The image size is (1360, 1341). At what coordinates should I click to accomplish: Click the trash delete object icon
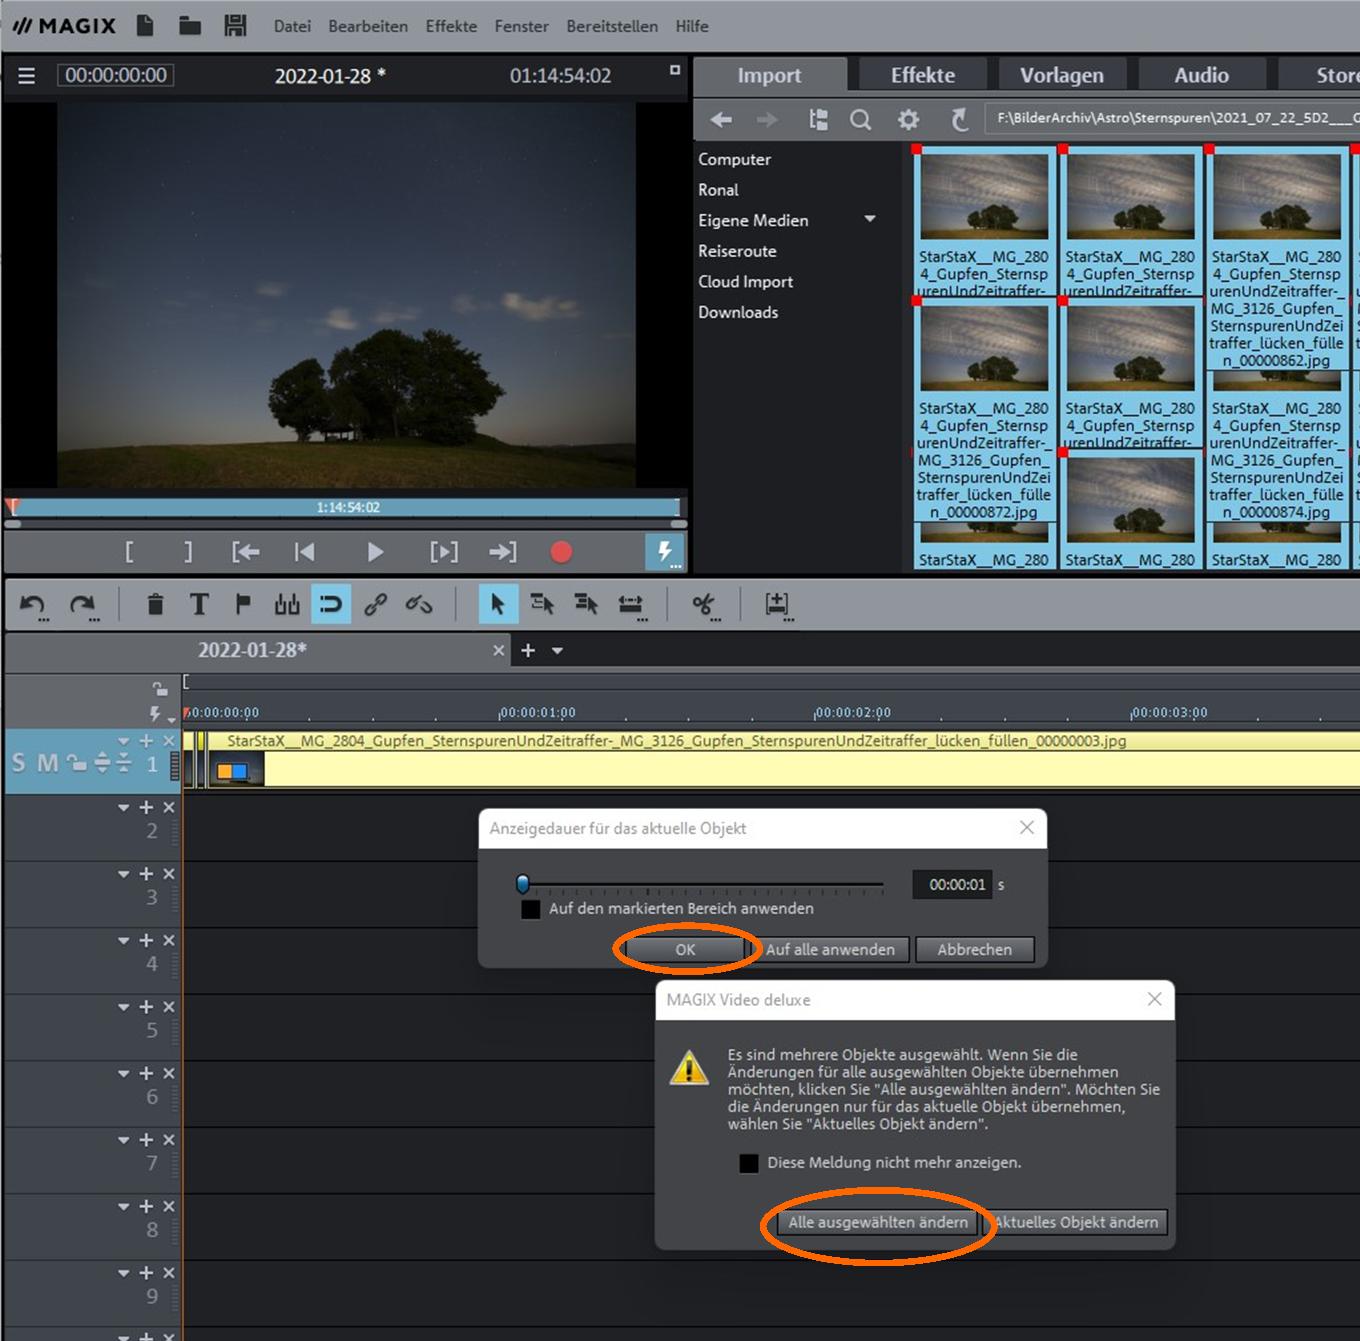[x=155, y=604]
